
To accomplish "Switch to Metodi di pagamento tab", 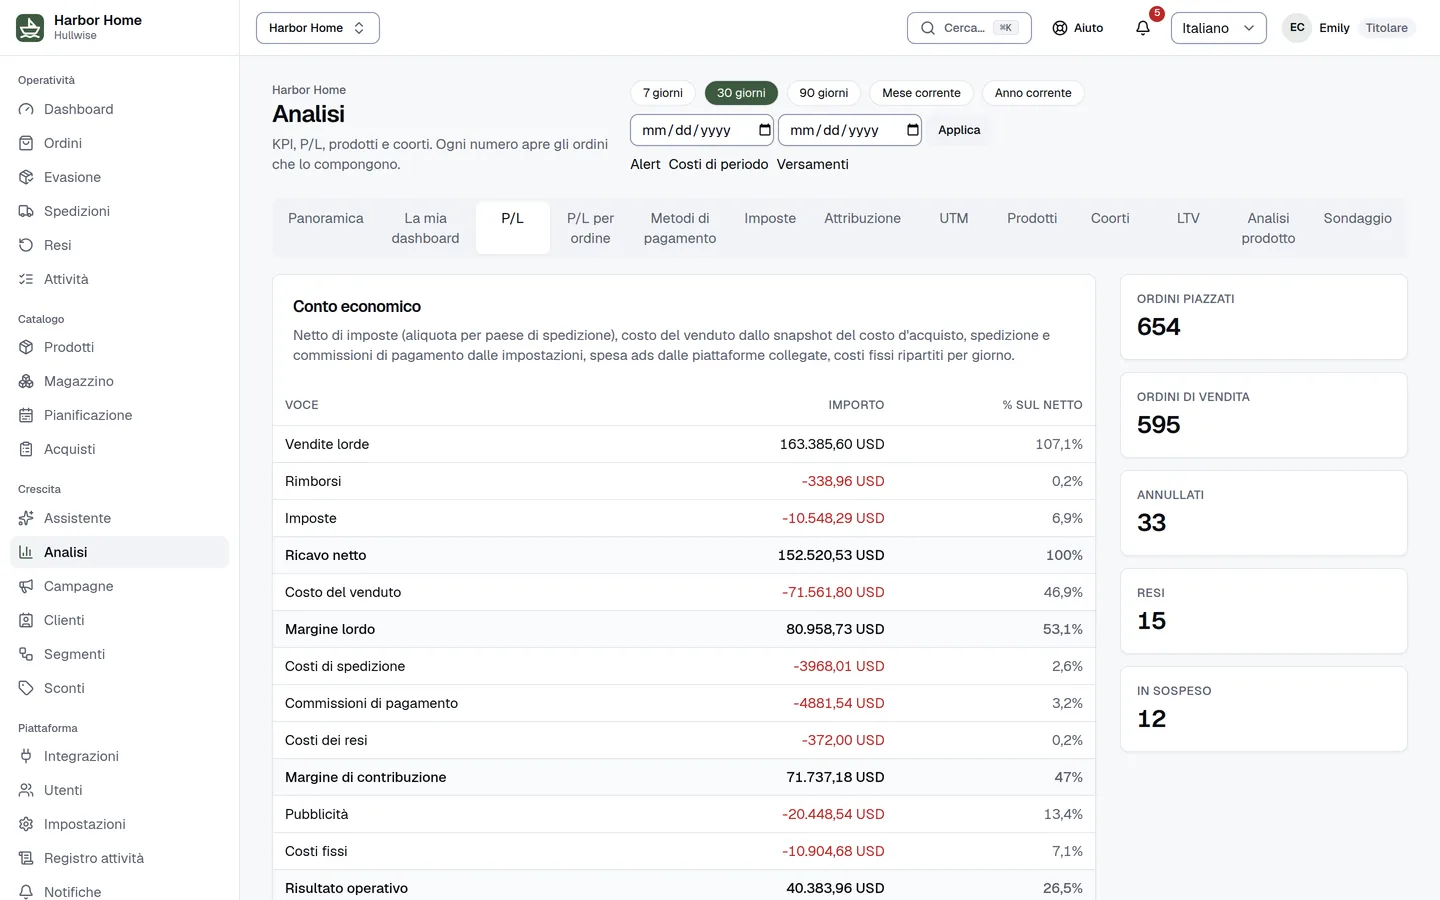I will click(x=680, y=228).
